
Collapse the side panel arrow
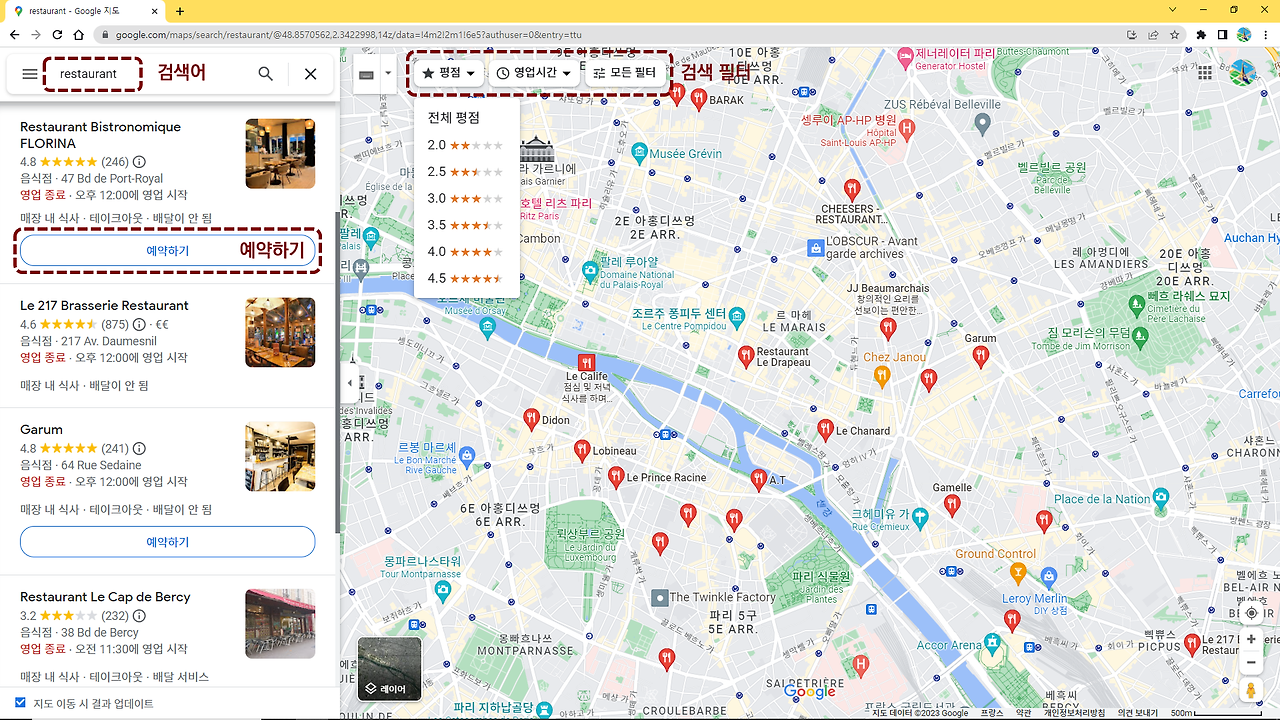click(x=349, y=383)
